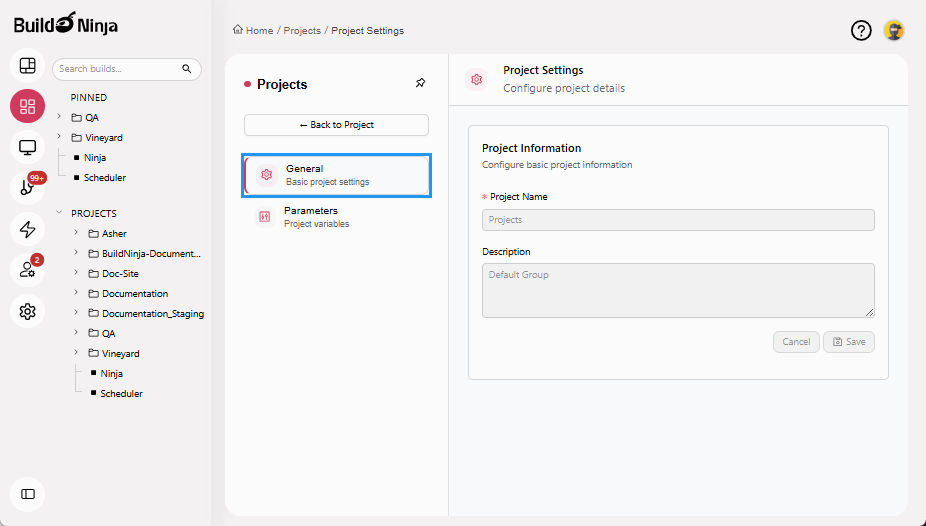Click the Parameters sliders icon

point(265,217)
